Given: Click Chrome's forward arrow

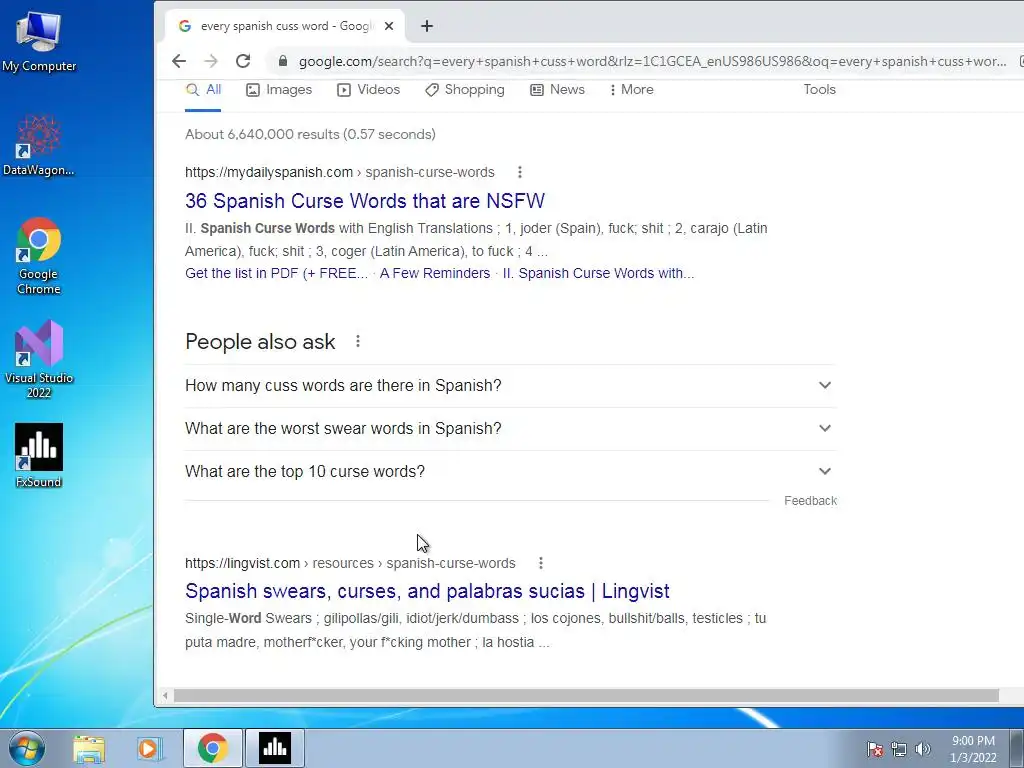Looking at the screenshot, I should [x=211, y=61].
